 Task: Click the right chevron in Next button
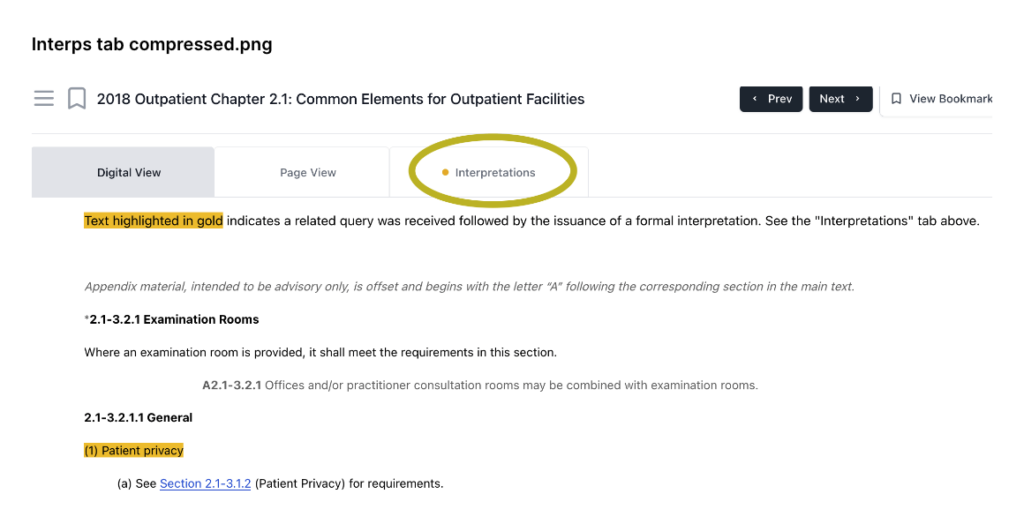pyautogui.click(x=857, y=99)
